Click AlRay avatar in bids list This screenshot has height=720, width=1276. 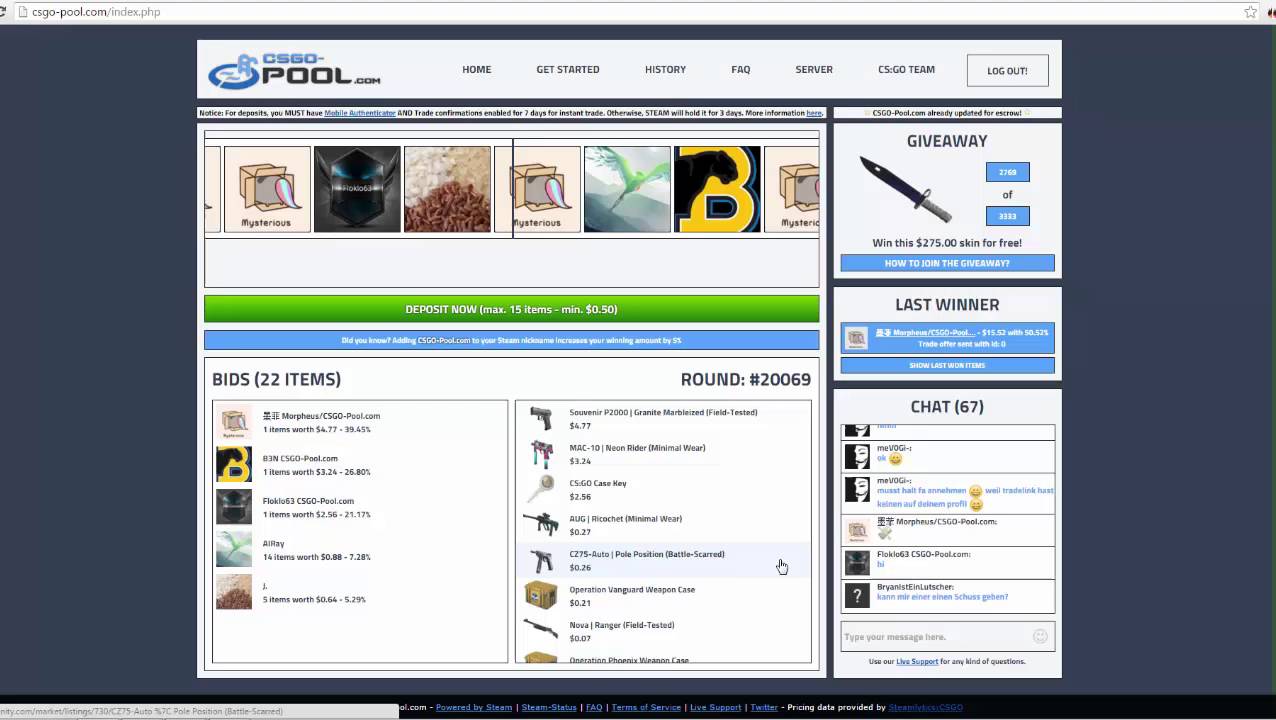(234, 549)
